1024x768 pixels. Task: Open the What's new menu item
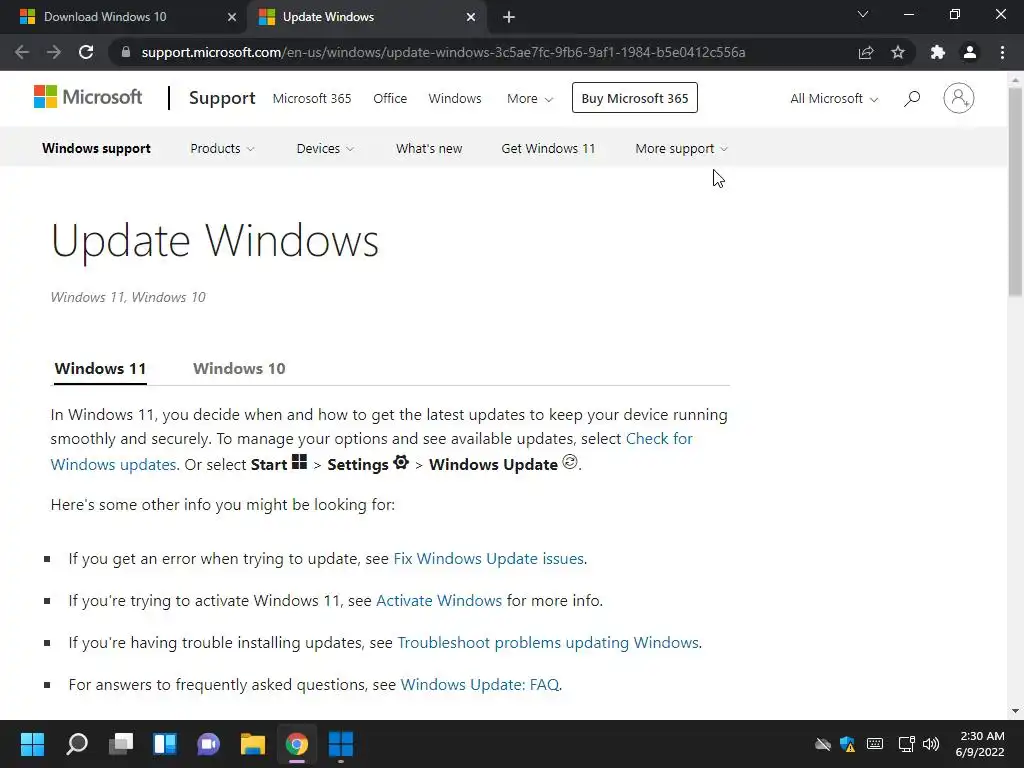tap(429, 149)
